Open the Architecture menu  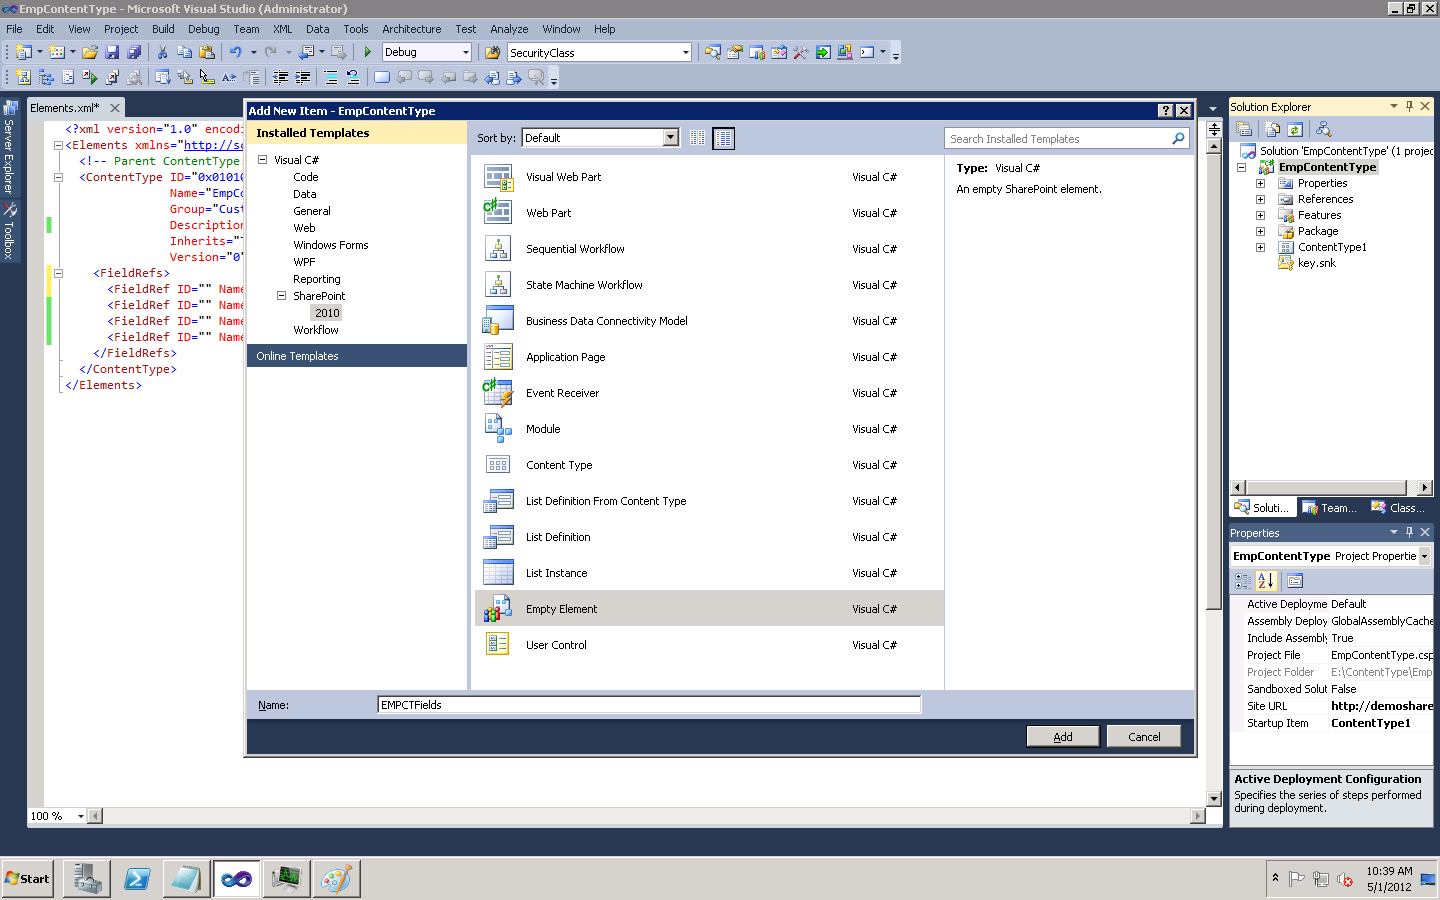[411, 29]
